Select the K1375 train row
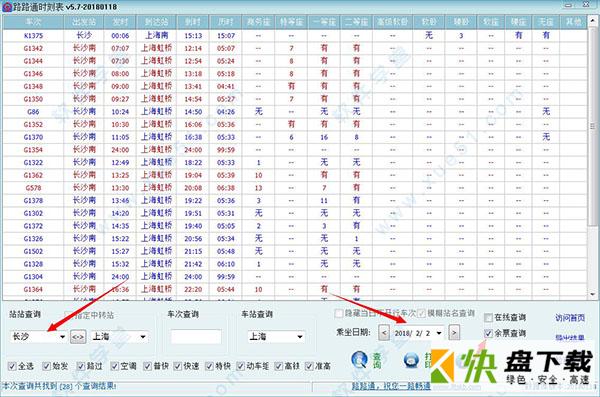 [295, 36]
